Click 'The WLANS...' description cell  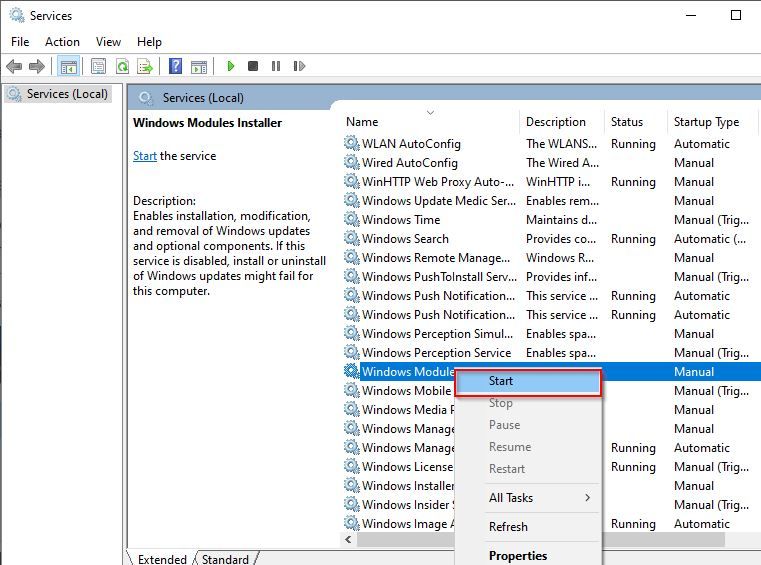[x=562, y=144]
